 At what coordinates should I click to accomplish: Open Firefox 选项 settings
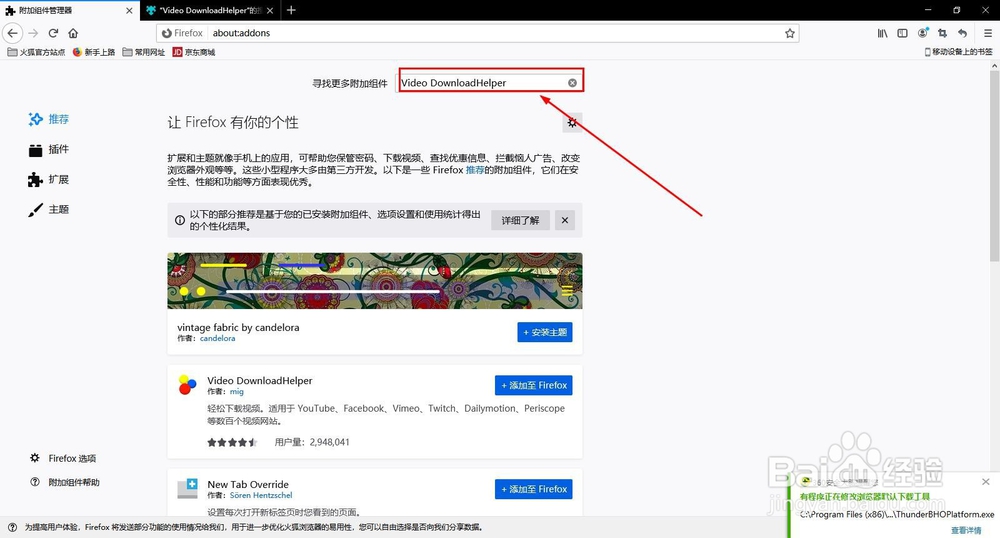pyautogui.click(x=62, y=458)
